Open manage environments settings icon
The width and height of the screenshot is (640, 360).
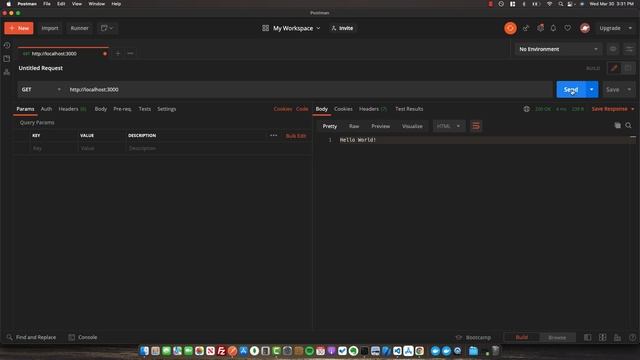(x=629, y=49)
